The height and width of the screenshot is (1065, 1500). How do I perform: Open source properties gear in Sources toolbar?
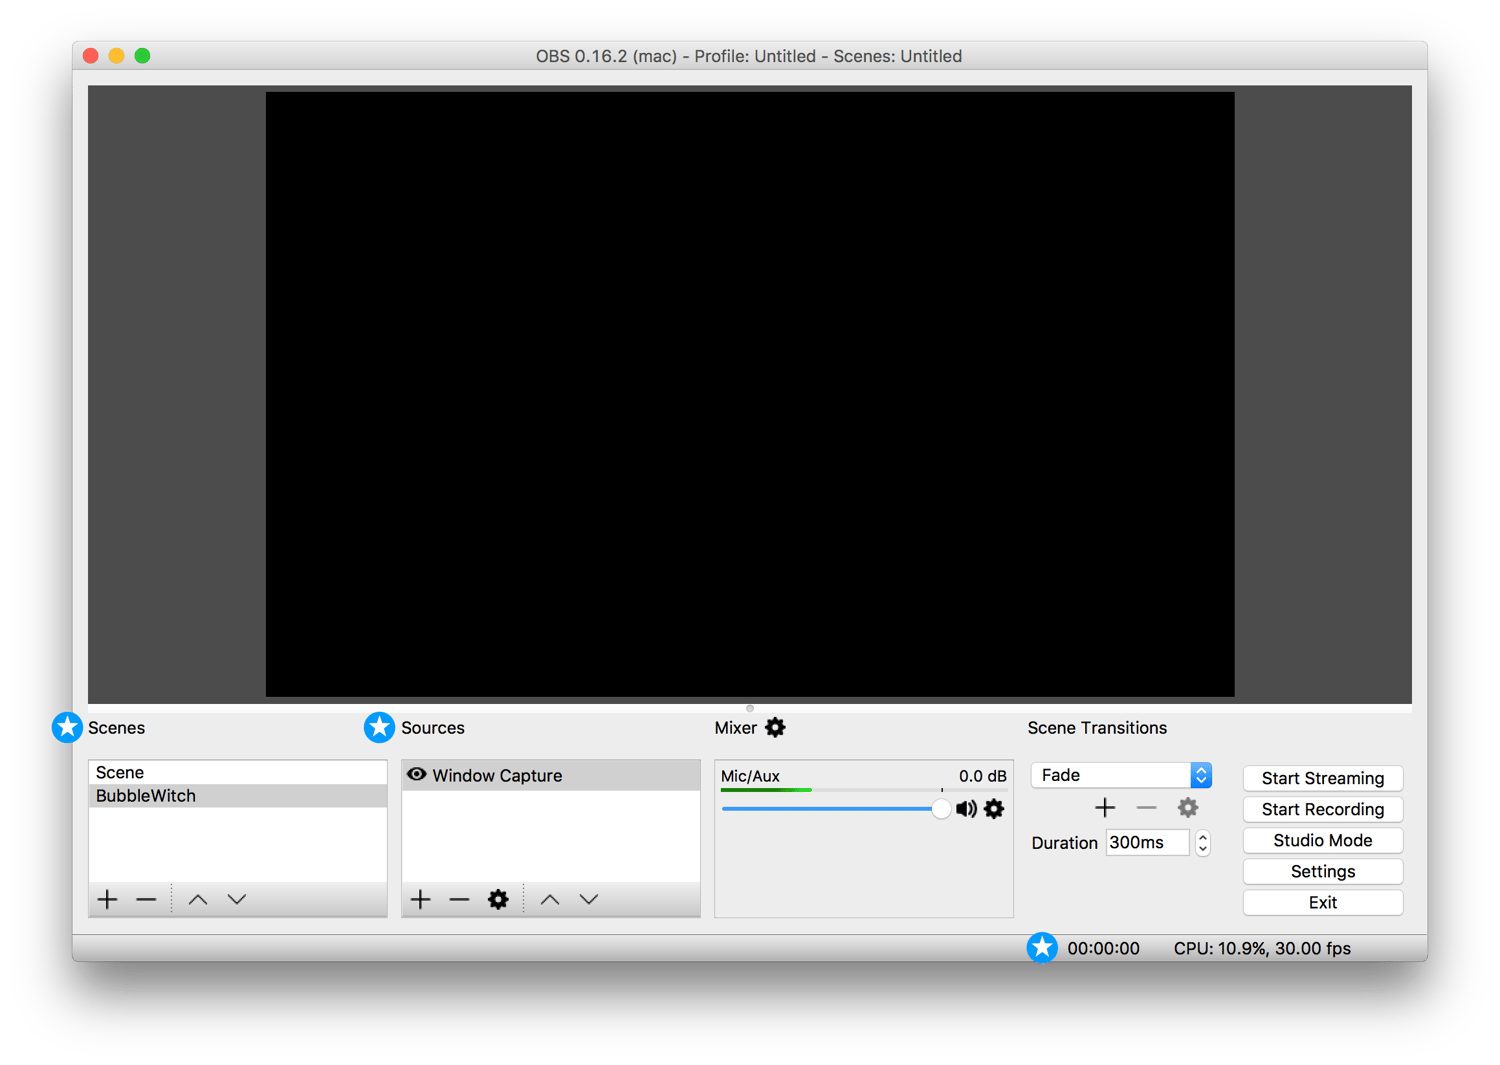pyautogui.click(x=498, y=899)
